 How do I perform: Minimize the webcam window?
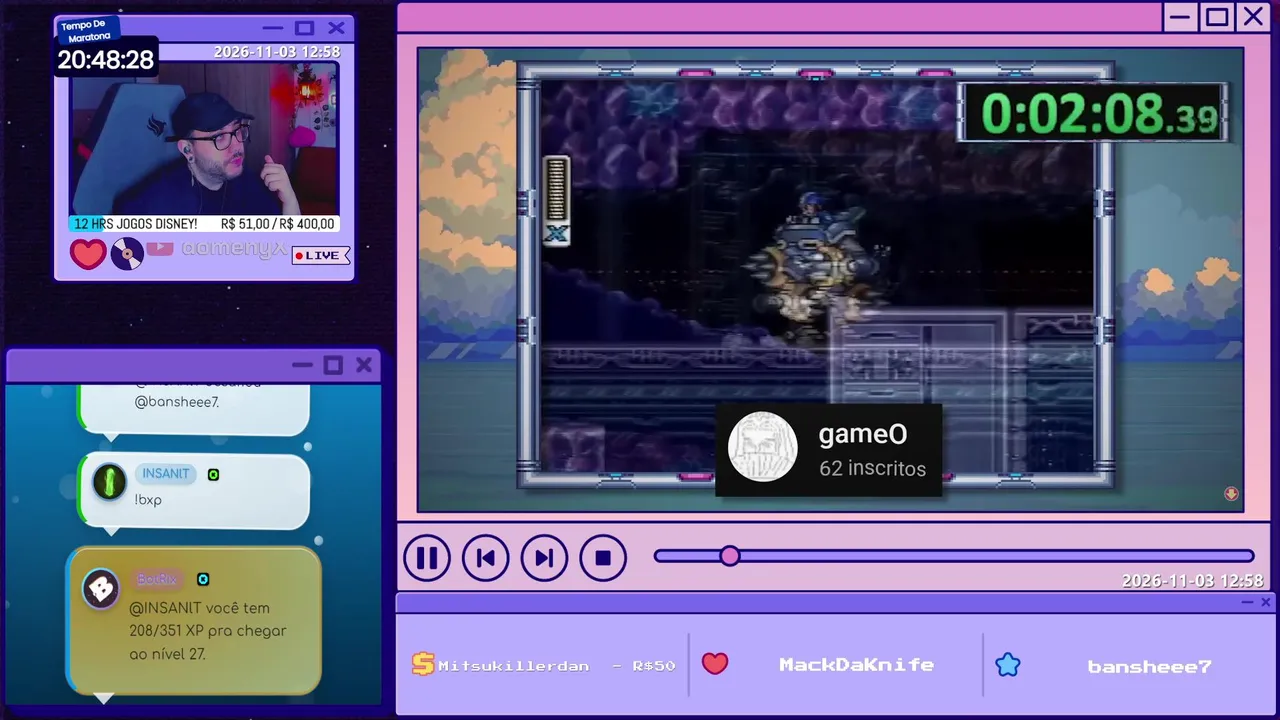point(273,28)
